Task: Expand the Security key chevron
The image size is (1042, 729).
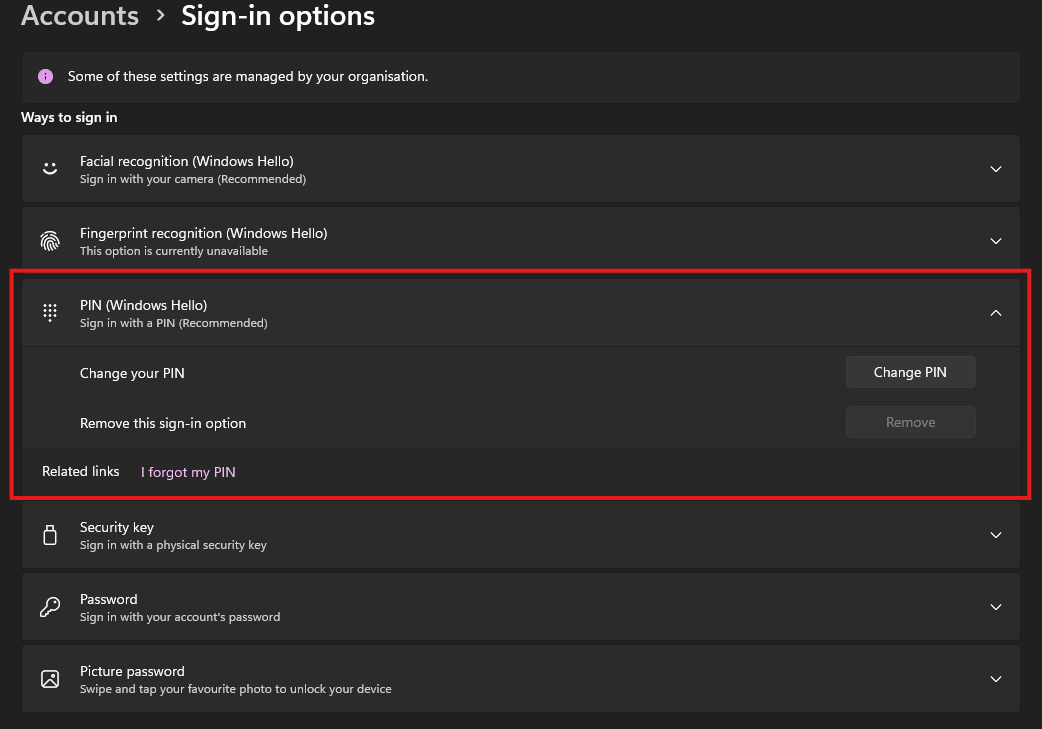Action: [995, 535]
